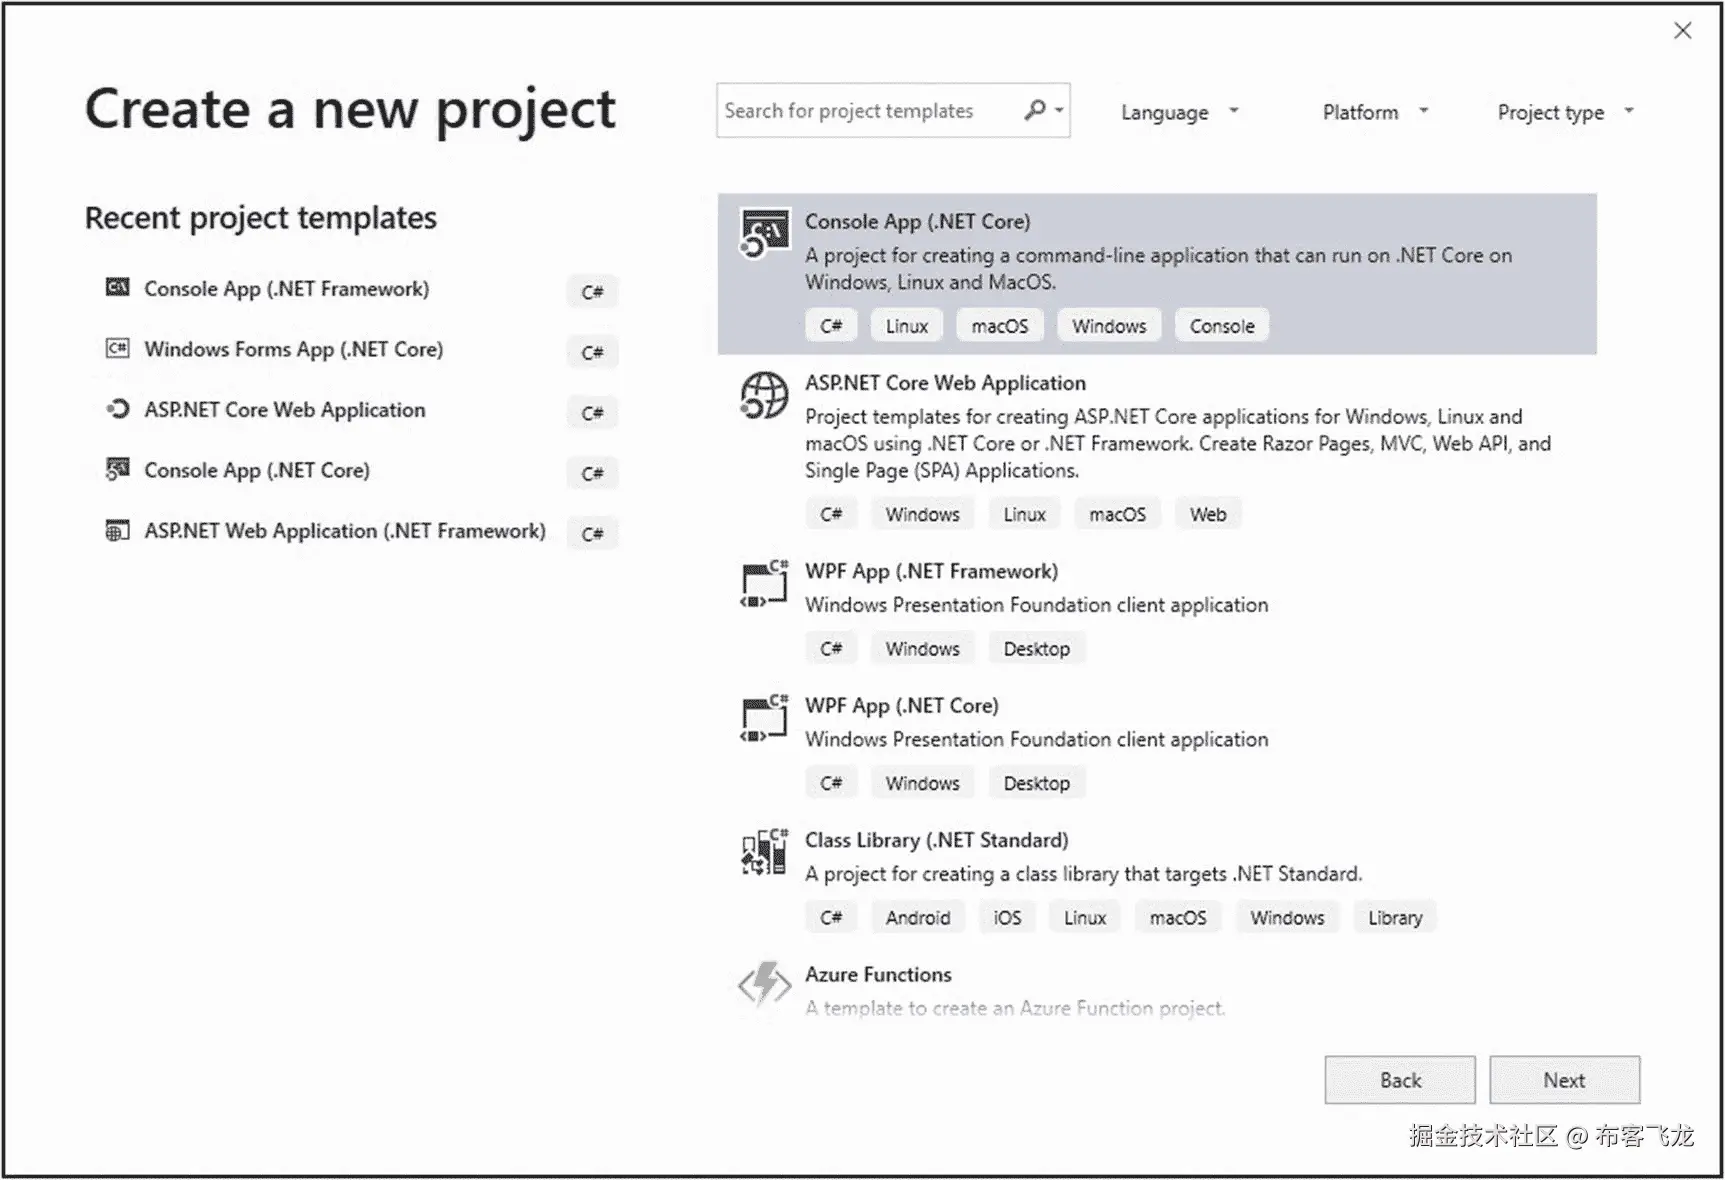Click recent ASP.NET Core Web Application icon
Image resolution: width=1725 pixels, height=1180 pixels.
[117, 409]
